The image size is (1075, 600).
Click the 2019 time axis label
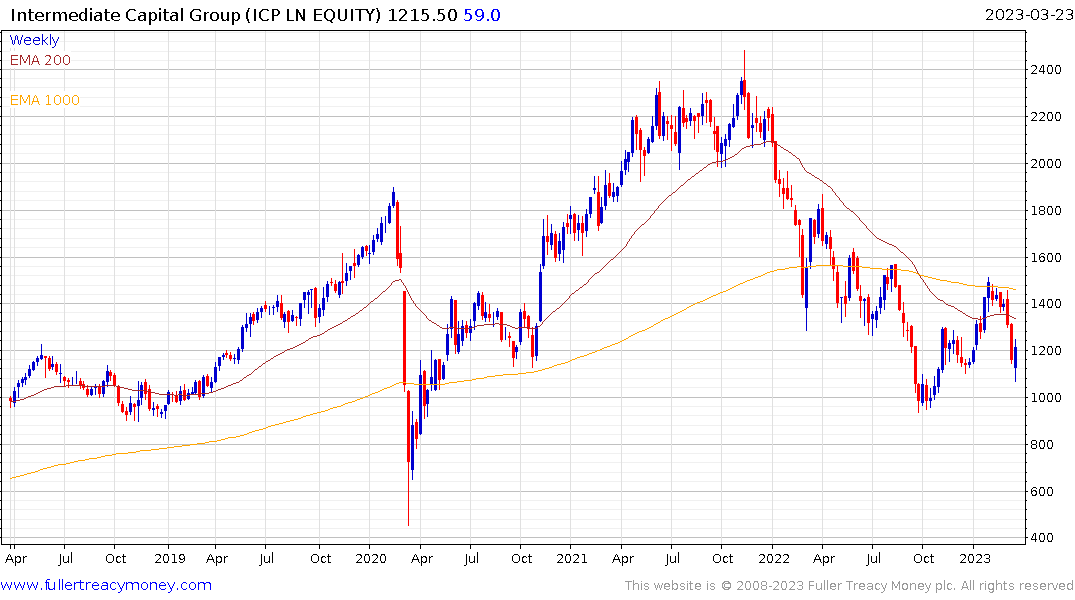pyautogui.click(x=169, y=558)
